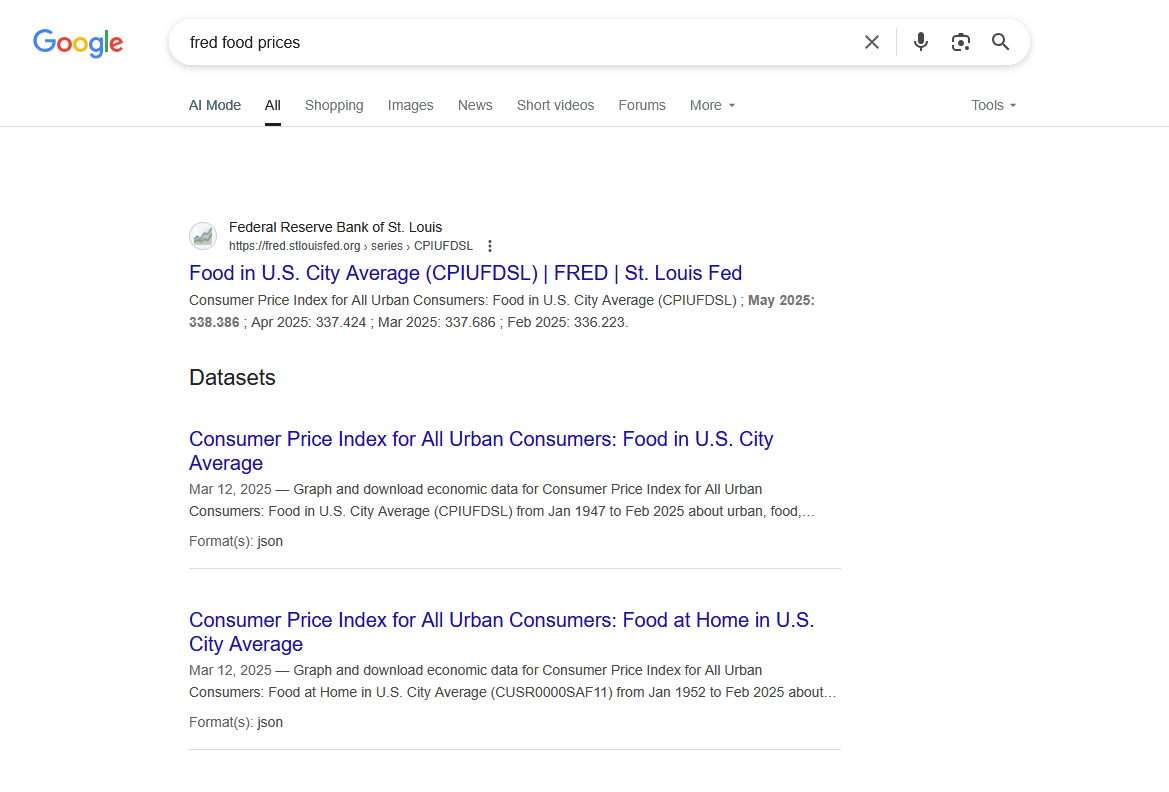Expand the More dropdown
Screen dimensions: 1169x792
click(x=712, y=105)
